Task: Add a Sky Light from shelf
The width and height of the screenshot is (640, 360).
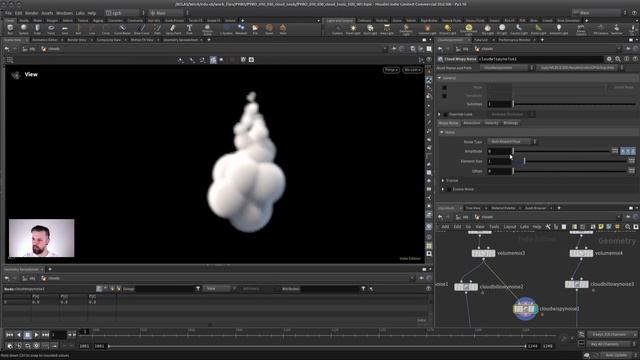Action: (487, 29)
